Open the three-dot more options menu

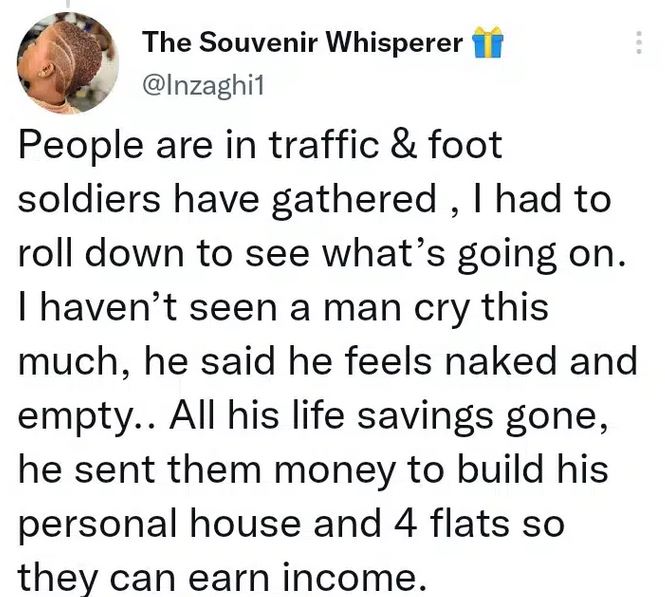[x=638, y=43]
